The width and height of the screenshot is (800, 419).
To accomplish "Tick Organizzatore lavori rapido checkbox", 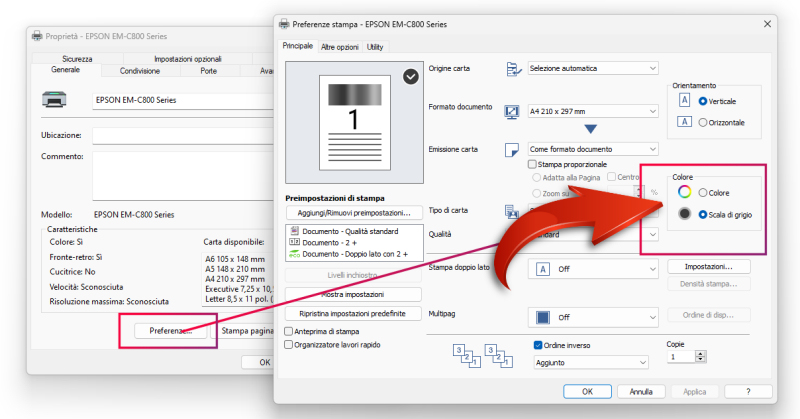I will coord(288,344).
